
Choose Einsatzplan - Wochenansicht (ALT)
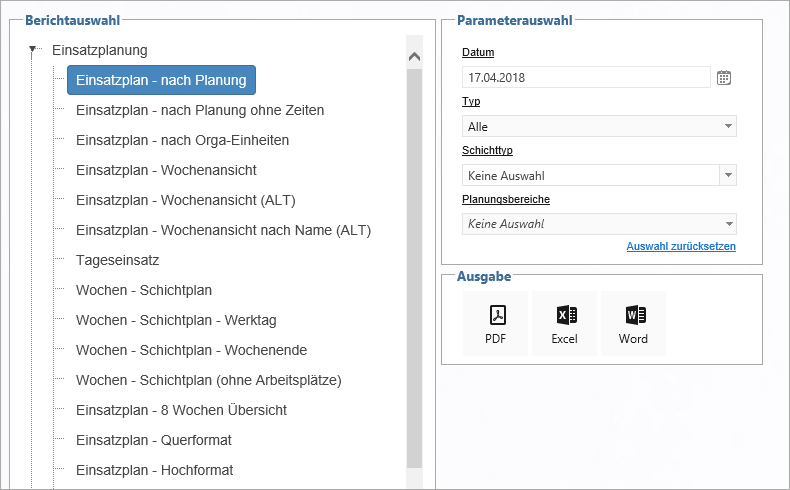[185, 200]
